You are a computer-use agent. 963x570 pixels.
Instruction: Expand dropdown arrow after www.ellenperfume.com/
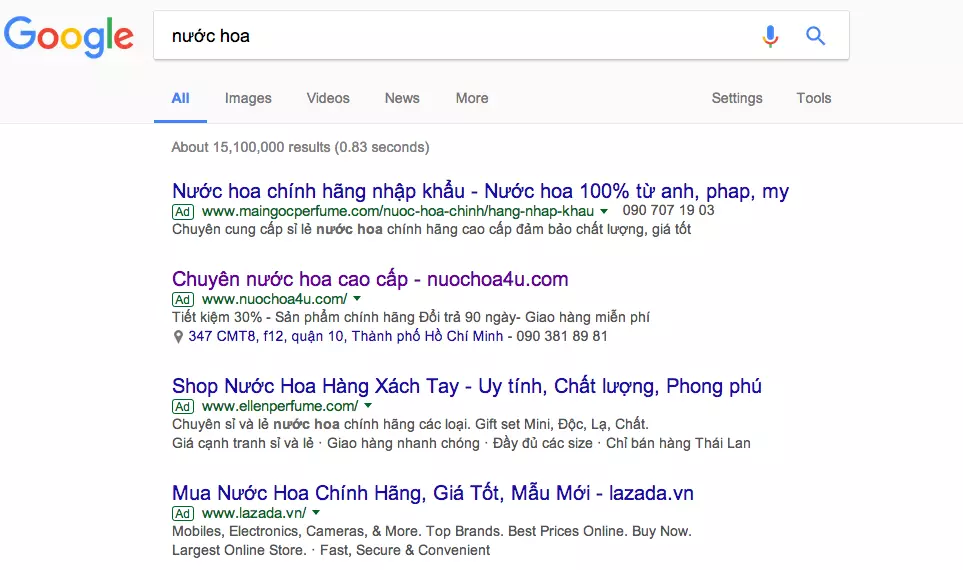368,405
